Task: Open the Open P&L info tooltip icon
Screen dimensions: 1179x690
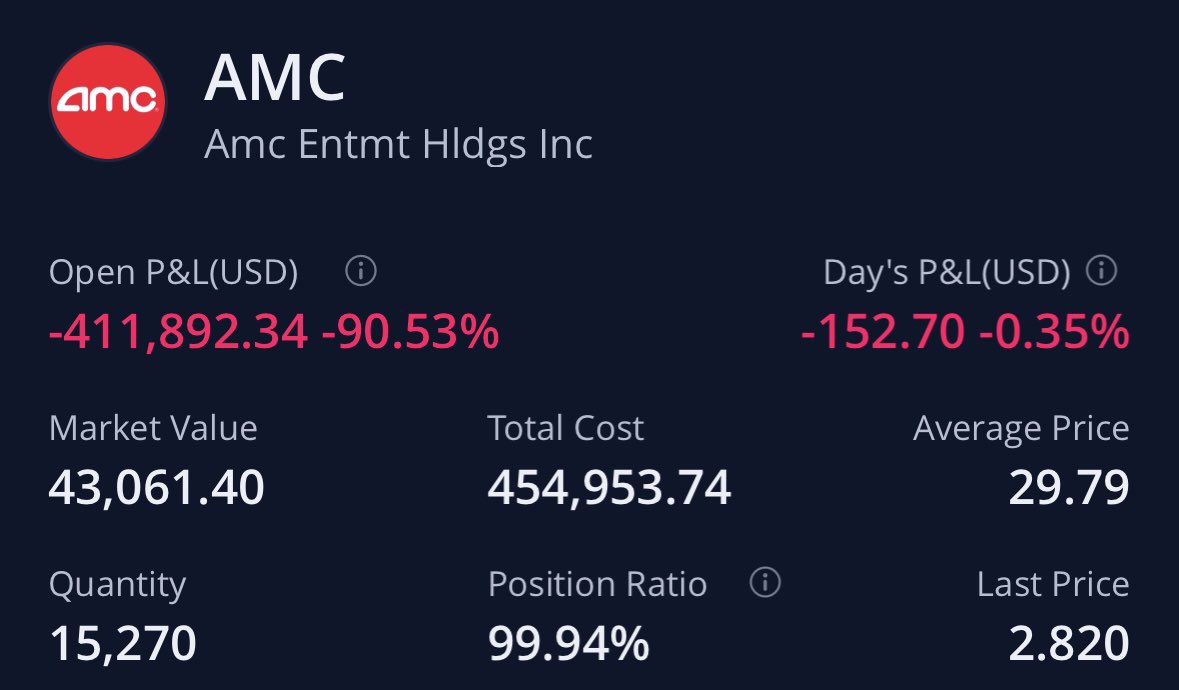Action: pyautogui.click(x=360, y=271)
